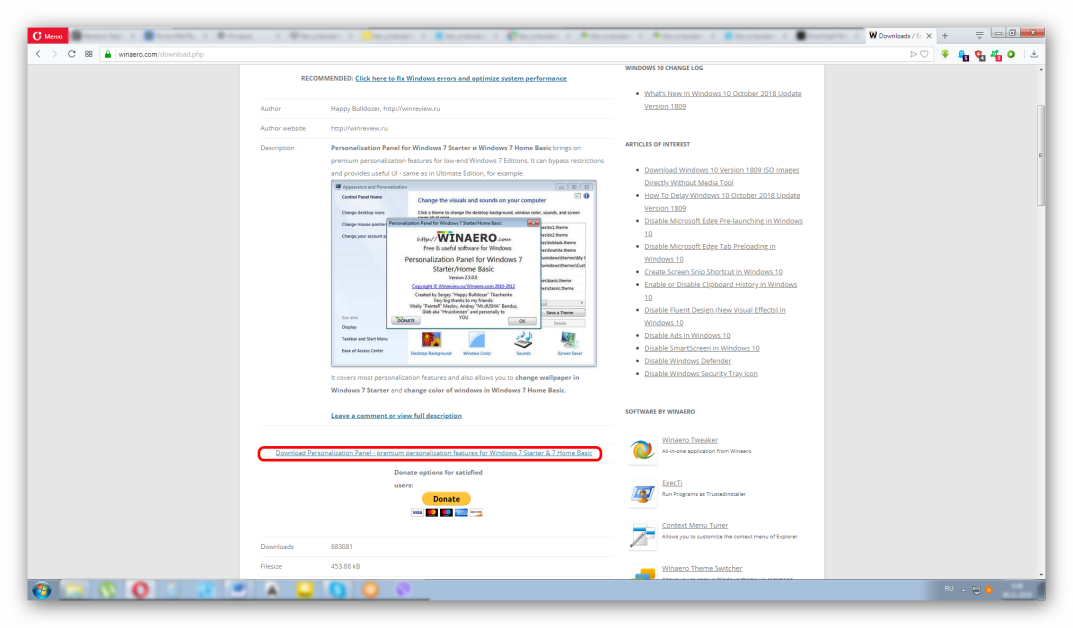This screenshot has width=1073, height=628.
Task: Open What's New in Windows 10 October 2018 Update
Action: pyautogui.click(x=723, y=100)
